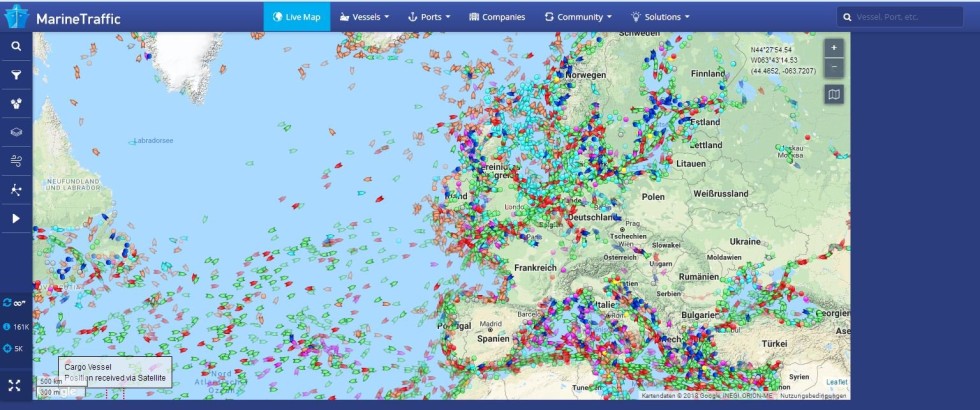
Task: Expand the Vessels menu
Action: 364,17
